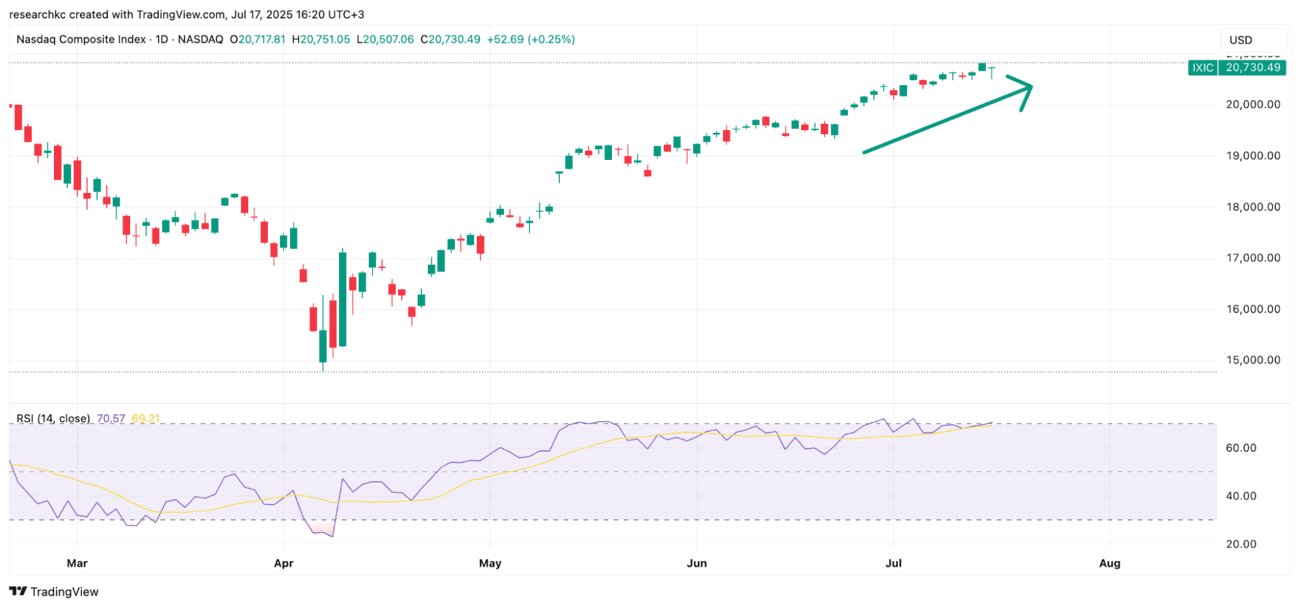This screenshot has width=1300, height=608.
Task: Click the 19,000.00 price axis label
Action: coord(1254,155)
